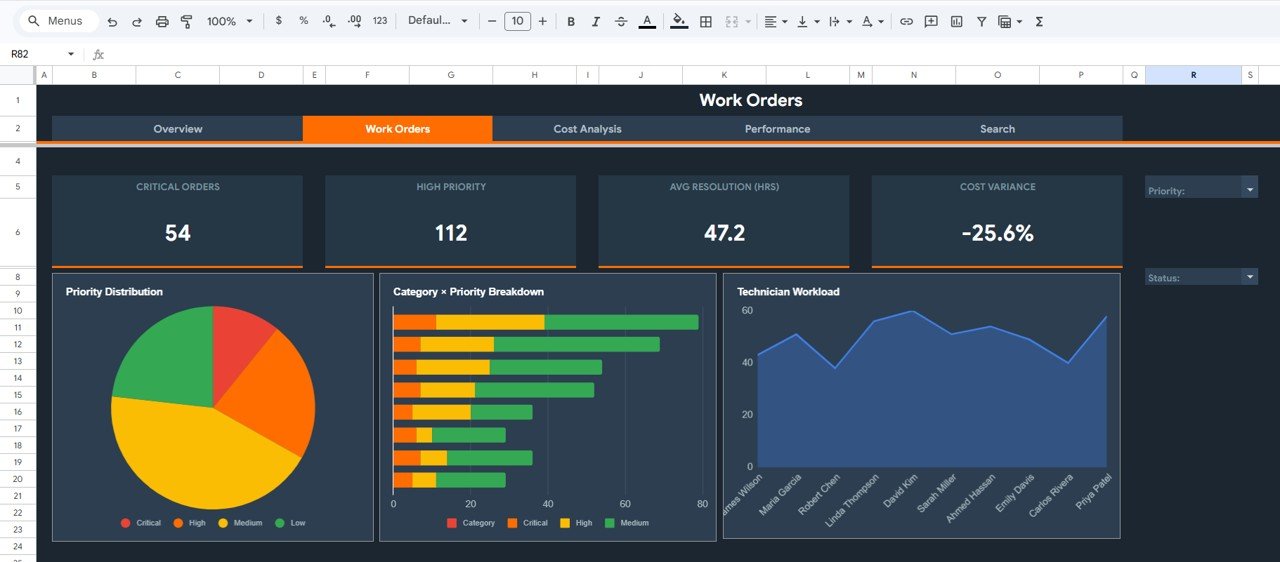The height and width of the screenshot is (562, 1280).
Task: Open the Performance tab
Action: (x=777, y=129)
